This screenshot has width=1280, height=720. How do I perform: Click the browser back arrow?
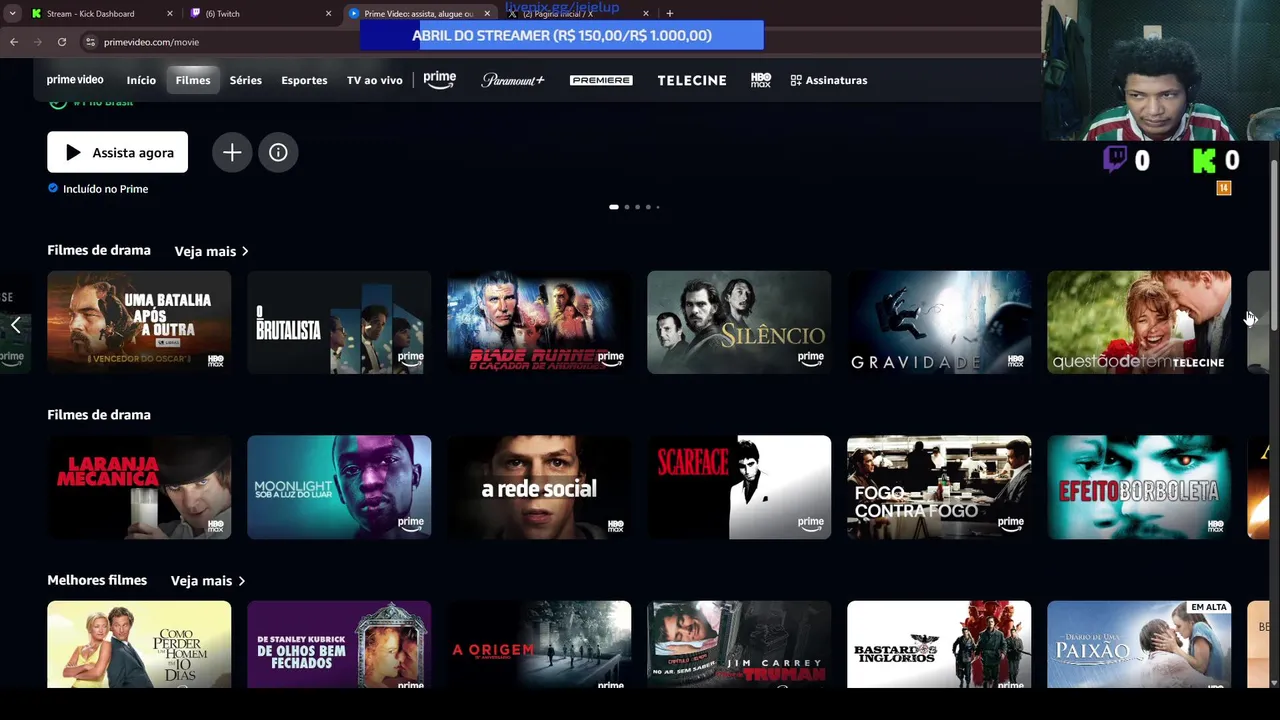[x=14, y=42]
